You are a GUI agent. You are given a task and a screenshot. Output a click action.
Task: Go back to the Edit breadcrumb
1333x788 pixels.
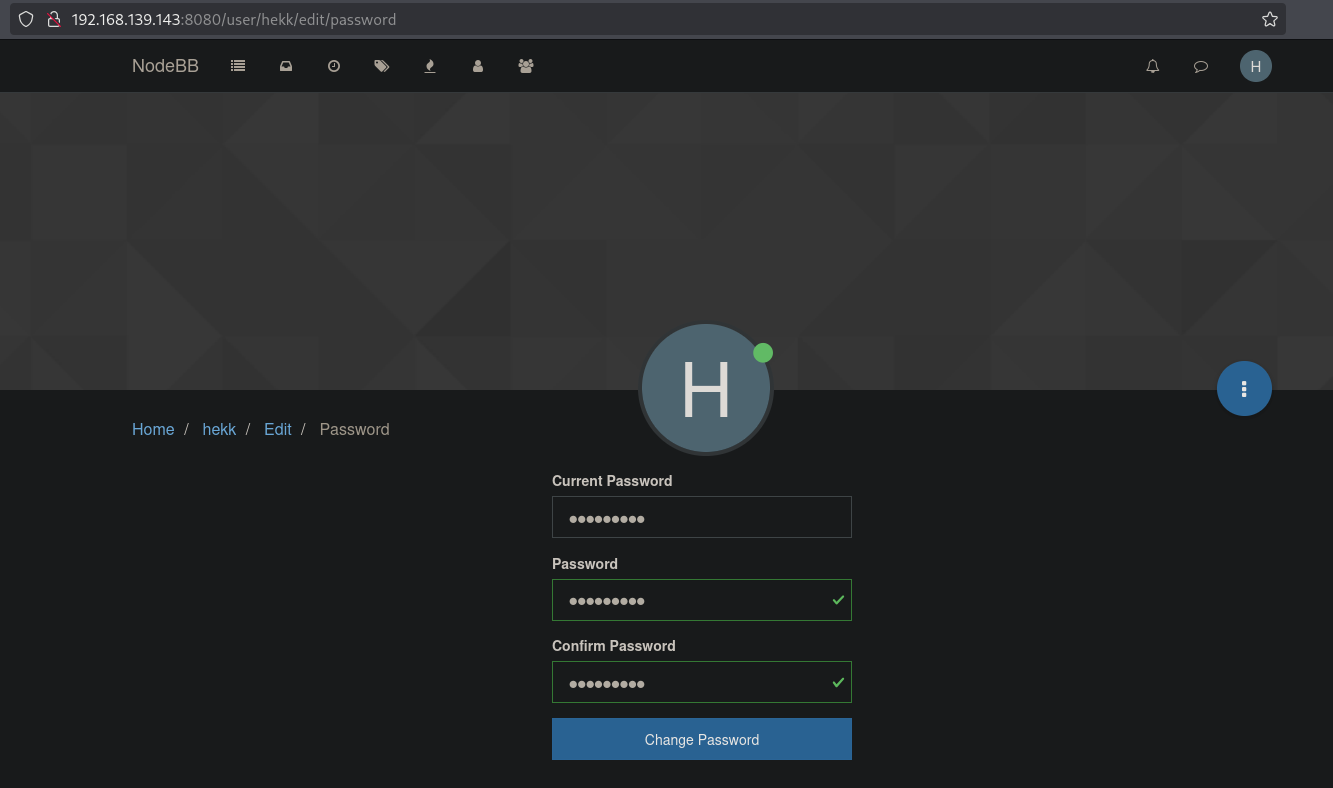[x=278, y=429]
